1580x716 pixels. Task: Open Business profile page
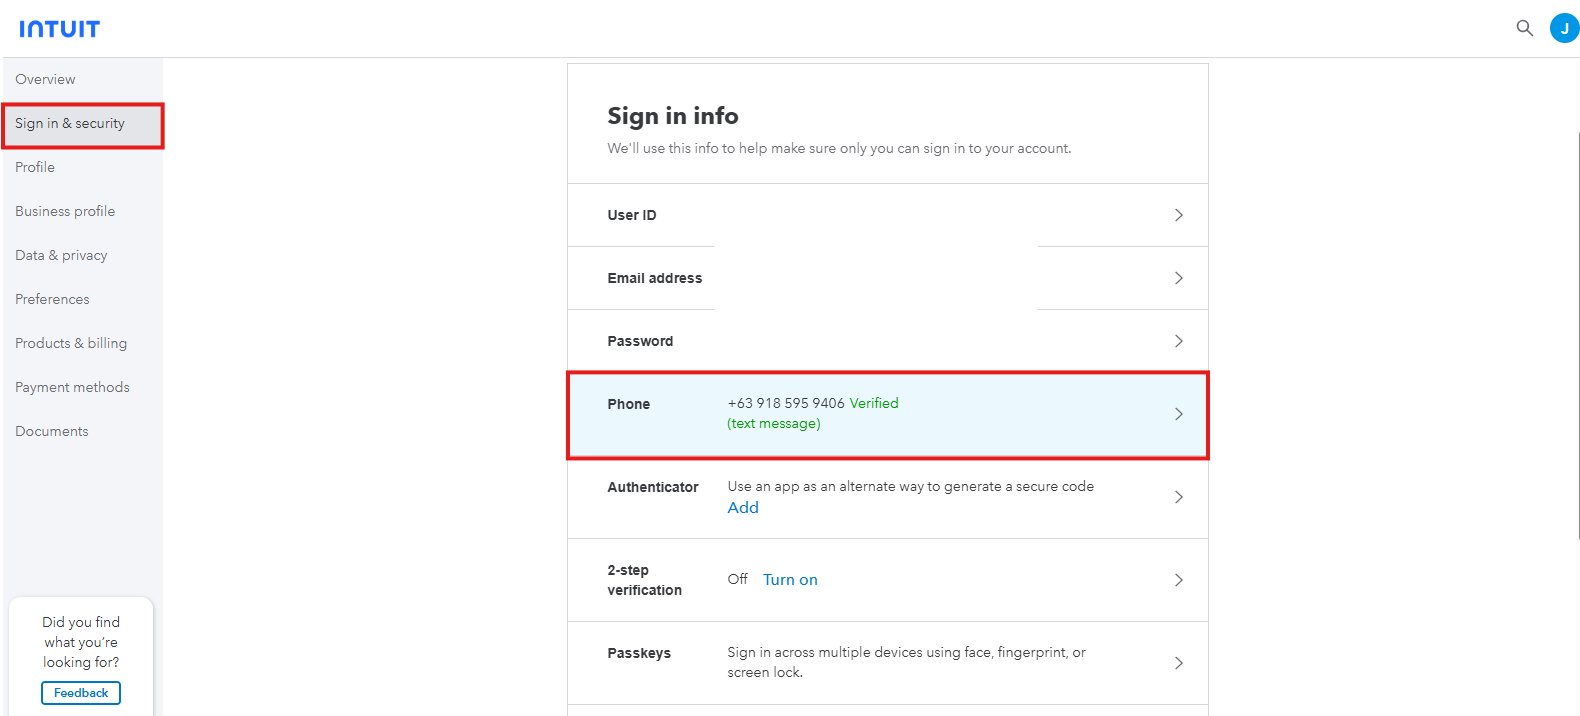[x=65, y=212]
